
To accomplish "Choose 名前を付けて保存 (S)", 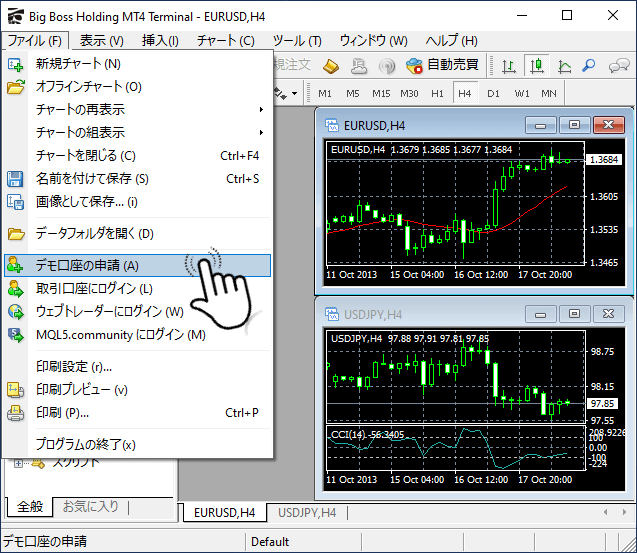I will [137, 179].
